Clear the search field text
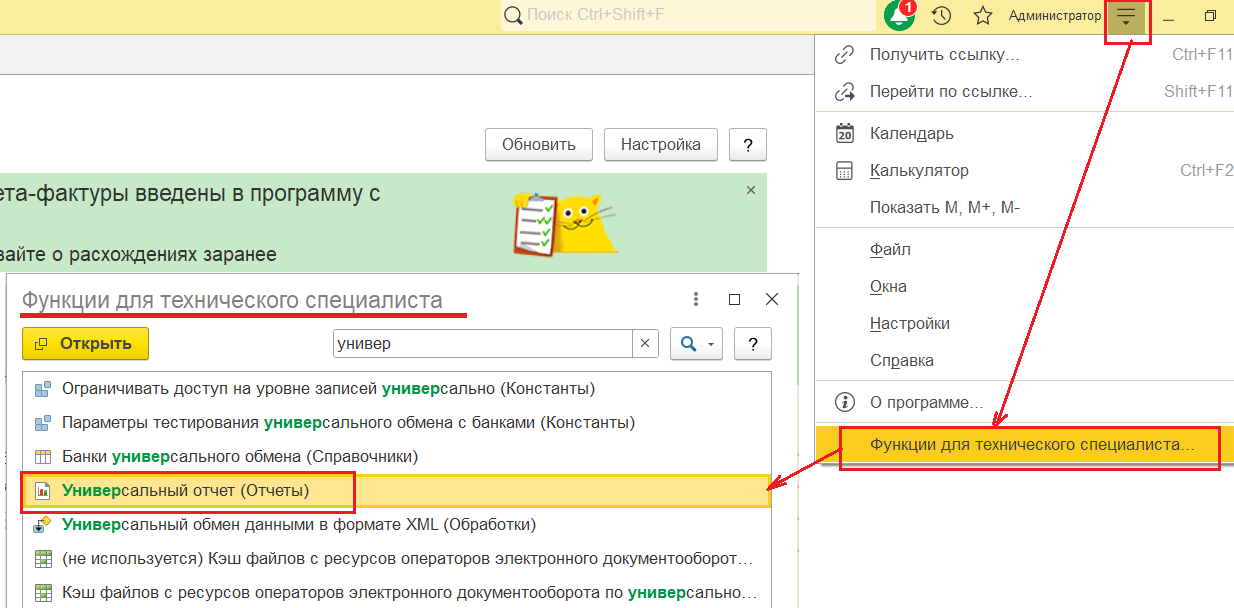1234x608 pixels. 645,343
